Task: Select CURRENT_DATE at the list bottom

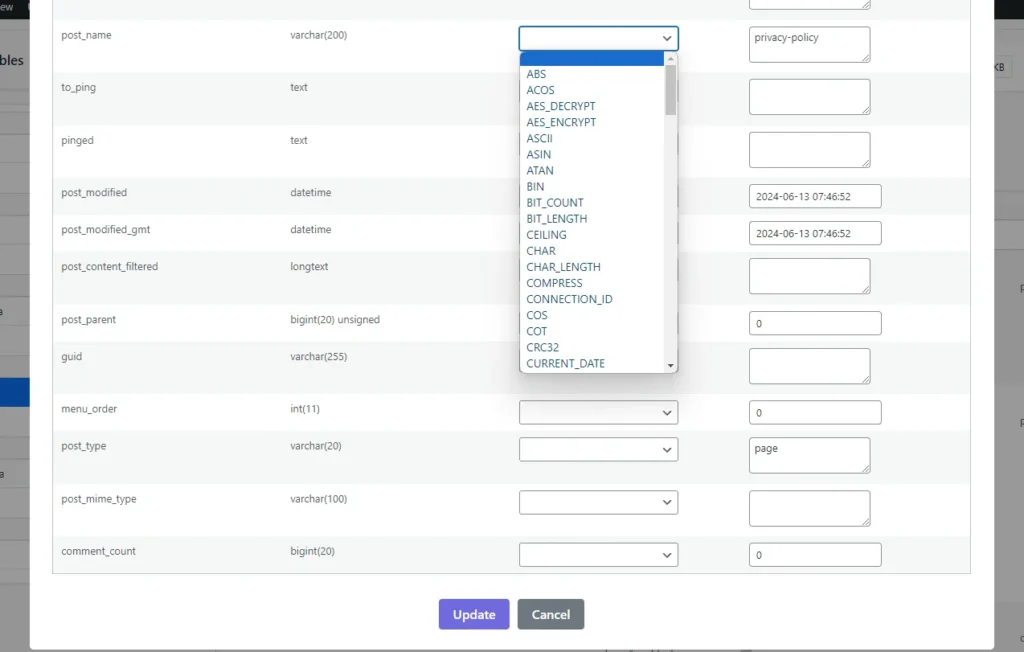Action: (564, 363)
